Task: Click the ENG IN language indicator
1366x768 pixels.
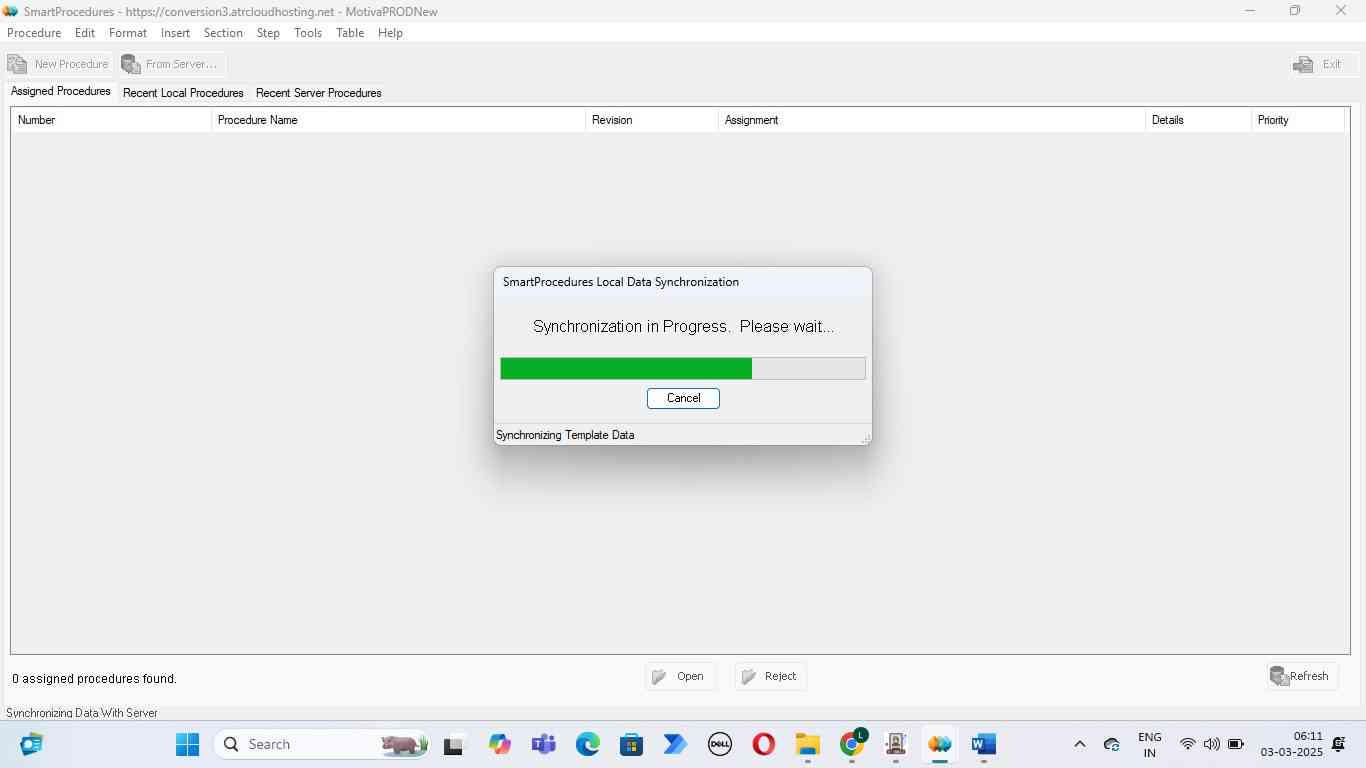Action: click(1150, 745)
